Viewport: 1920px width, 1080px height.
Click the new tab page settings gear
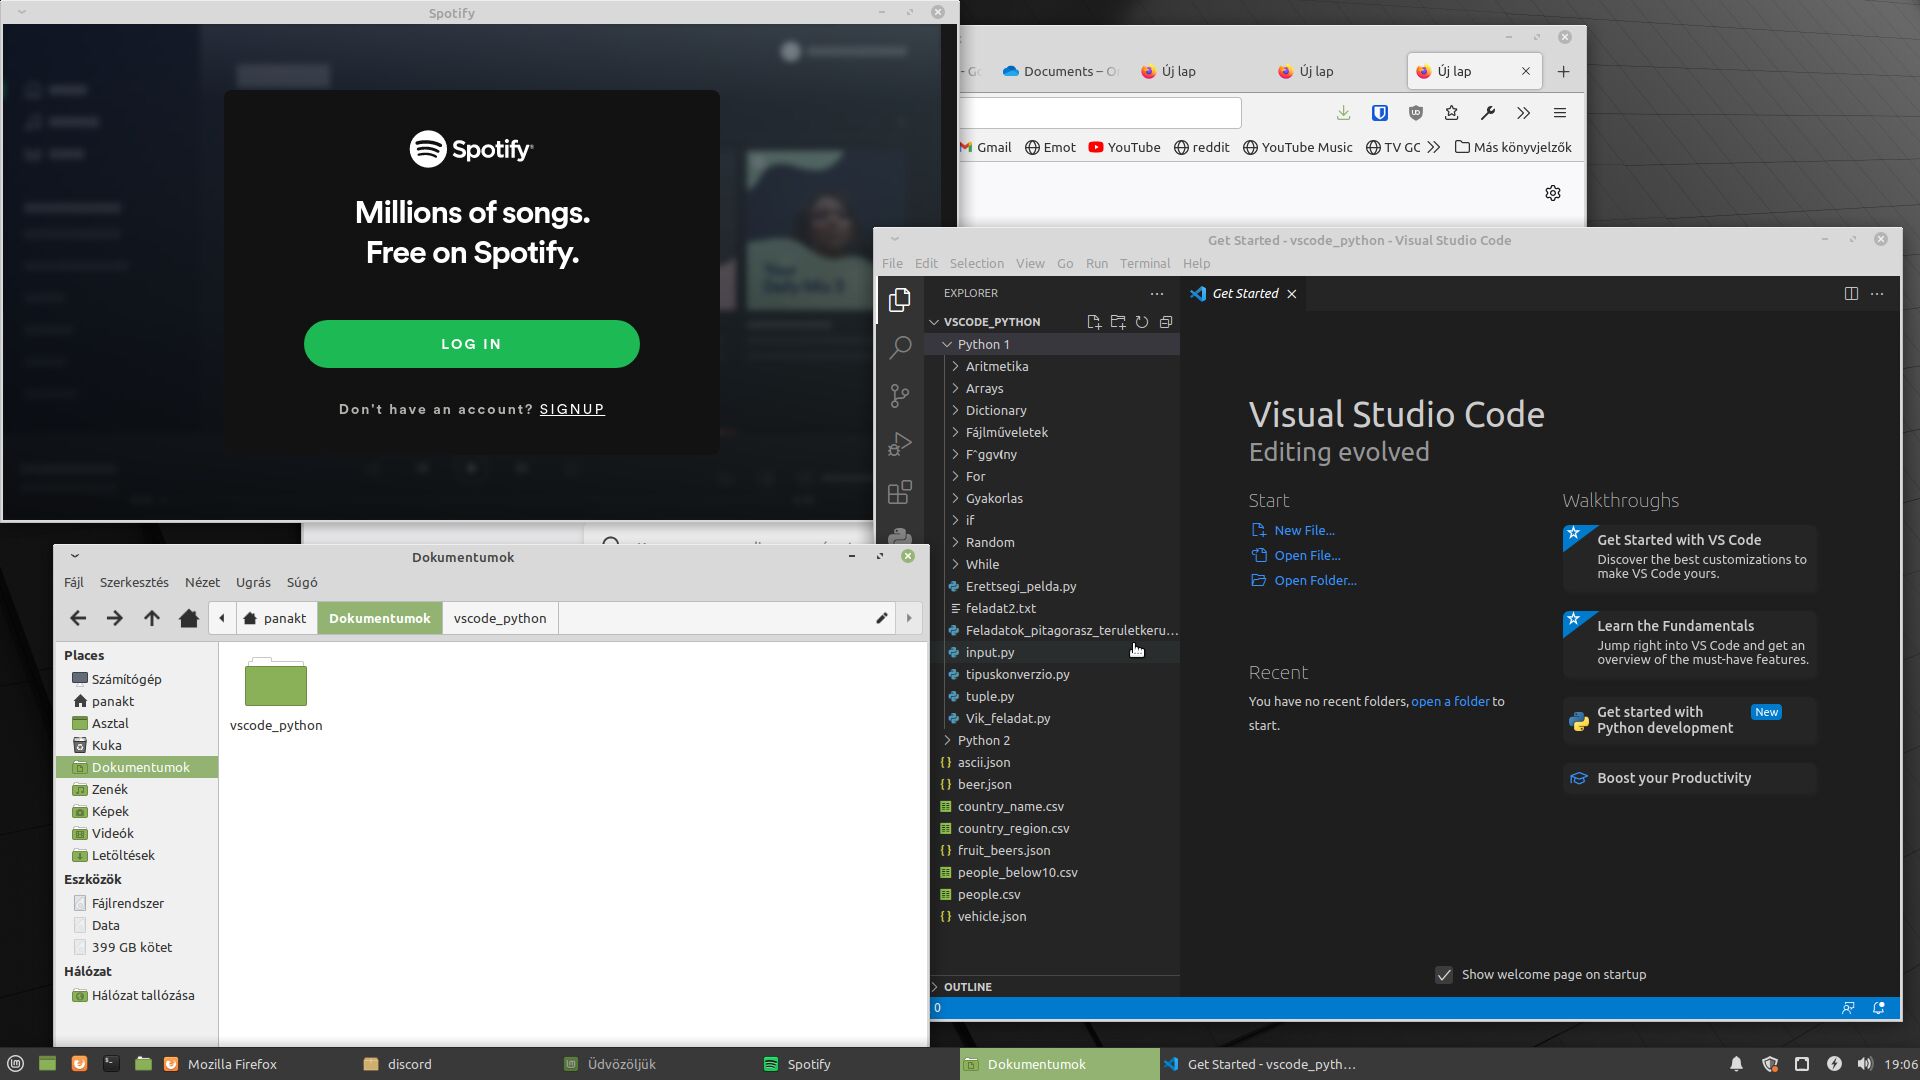point(1553,193)
